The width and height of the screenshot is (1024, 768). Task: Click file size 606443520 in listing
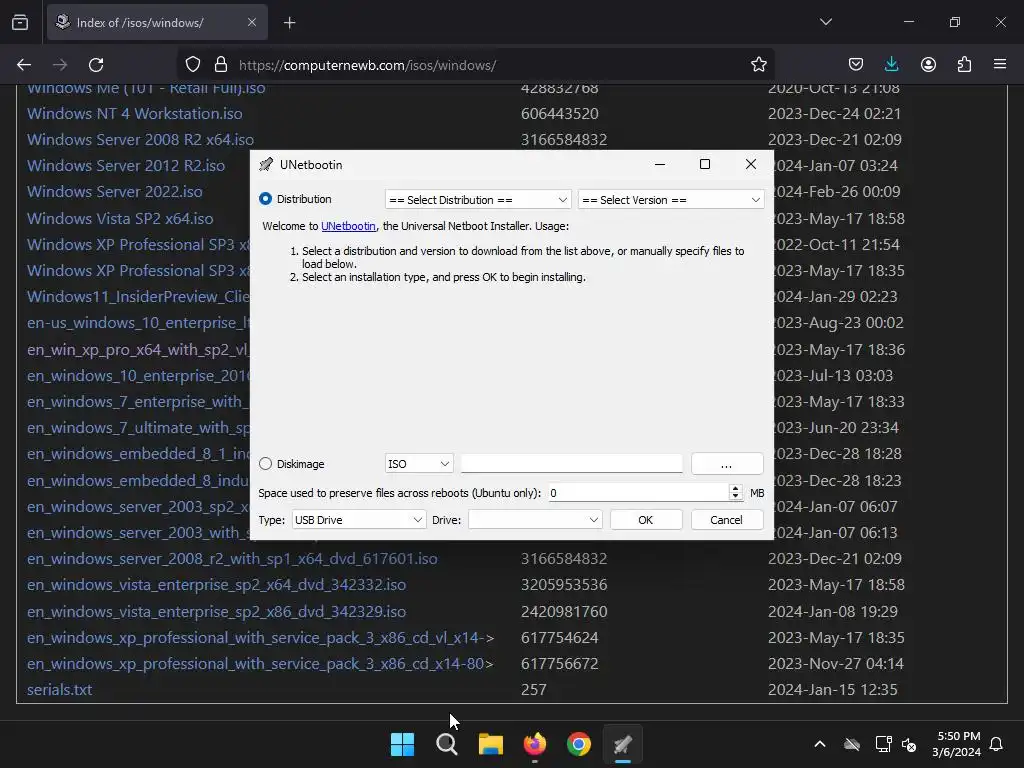click(x=560, y=114)
